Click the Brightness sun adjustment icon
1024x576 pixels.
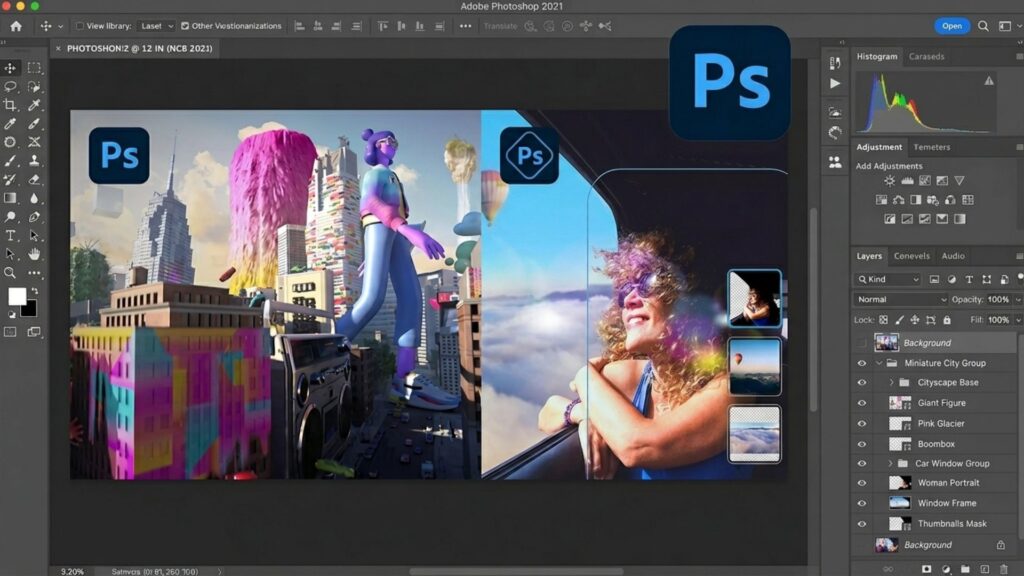point(889,181)
